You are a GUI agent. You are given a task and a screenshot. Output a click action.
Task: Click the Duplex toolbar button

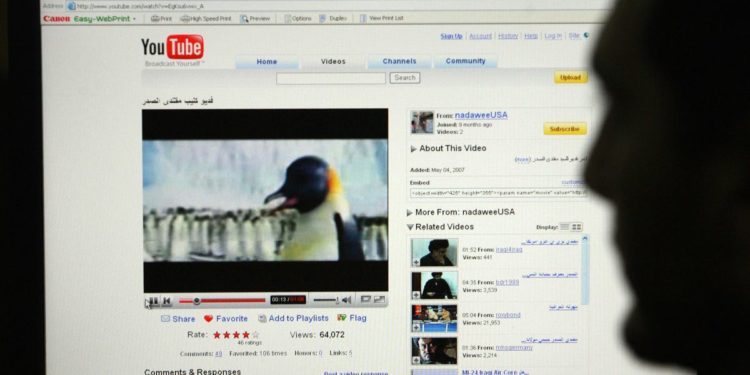[333, 19]
